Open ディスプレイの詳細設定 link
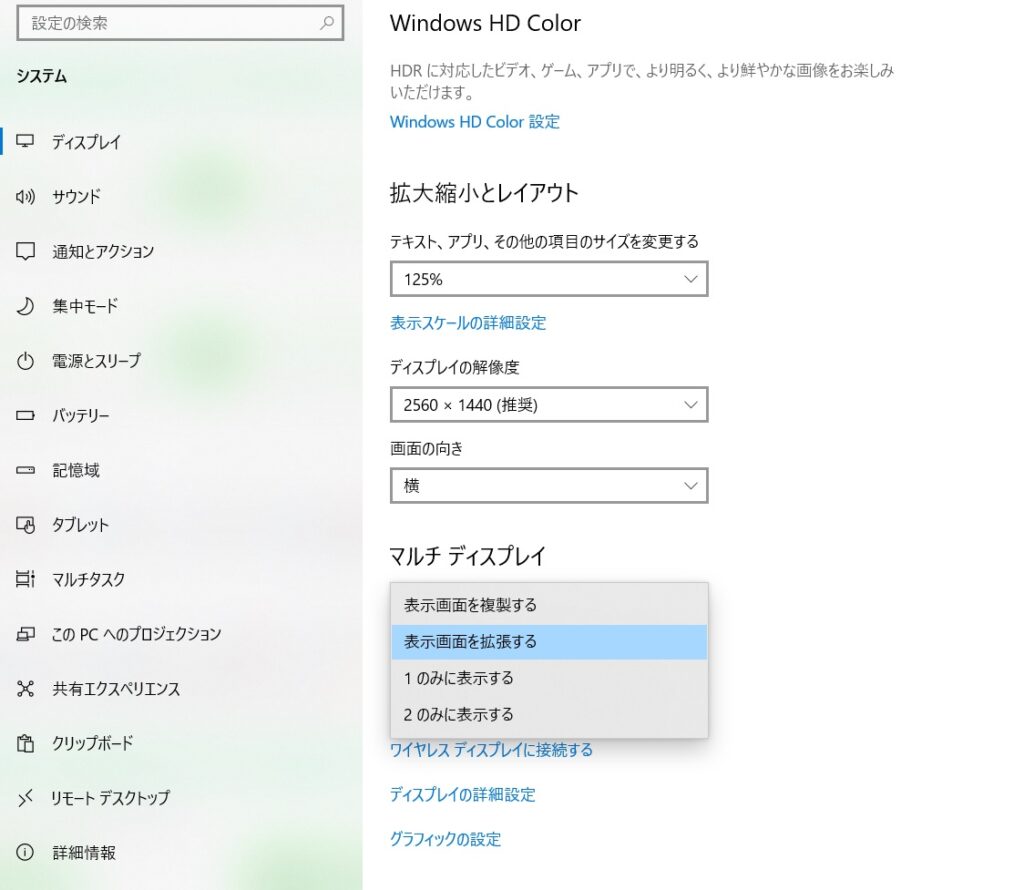Image resolution: width=1024 pixels, height=890 pixels. (463, 795)
